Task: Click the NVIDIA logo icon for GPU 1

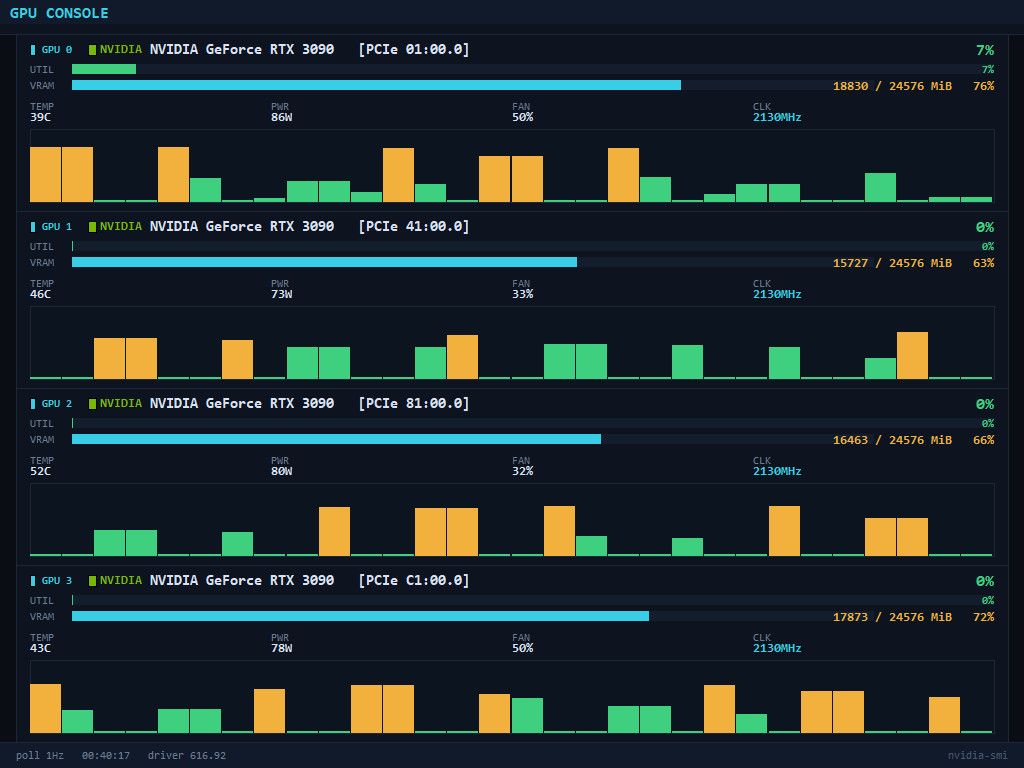Action: 92,227
